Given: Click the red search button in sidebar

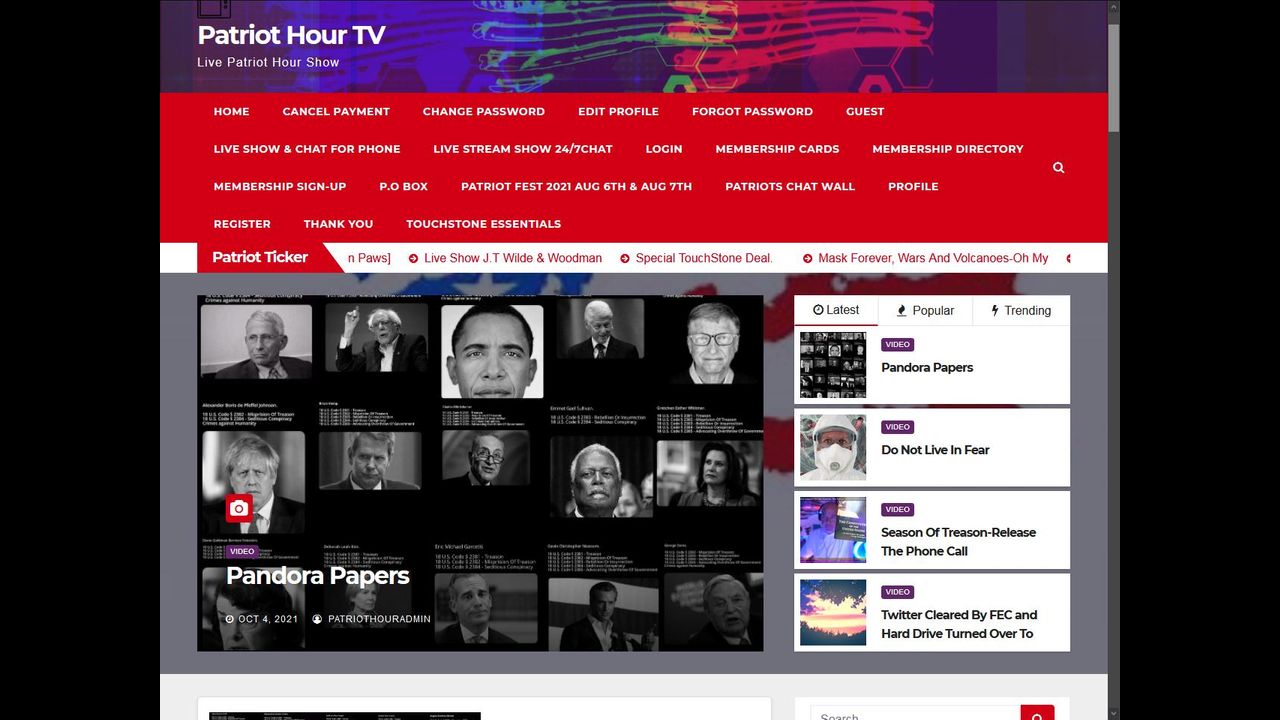Looking at the screenshot, I should coord(1037,714).
